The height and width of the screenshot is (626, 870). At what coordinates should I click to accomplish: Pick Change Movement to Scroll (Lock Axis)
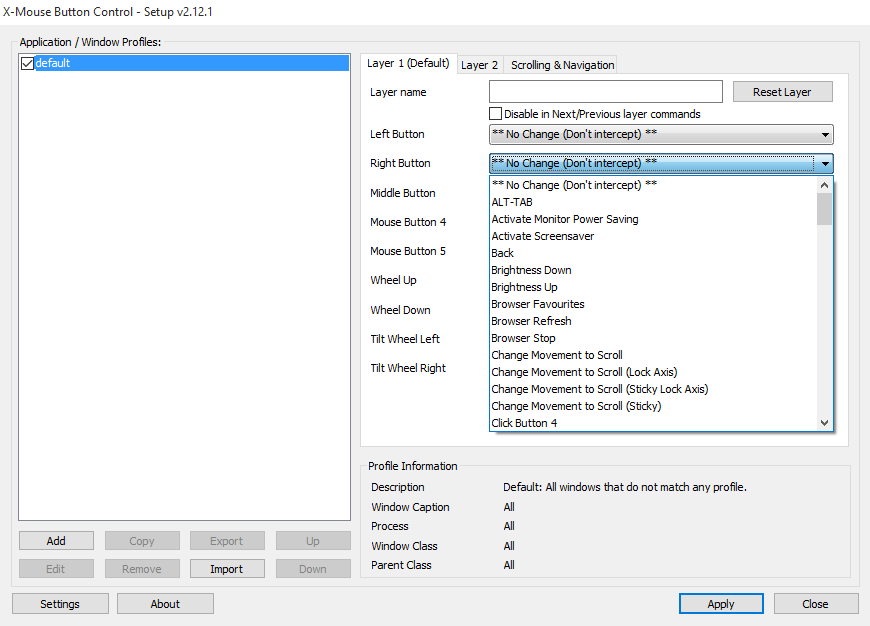pyautogui.click(x=654, y=372)
